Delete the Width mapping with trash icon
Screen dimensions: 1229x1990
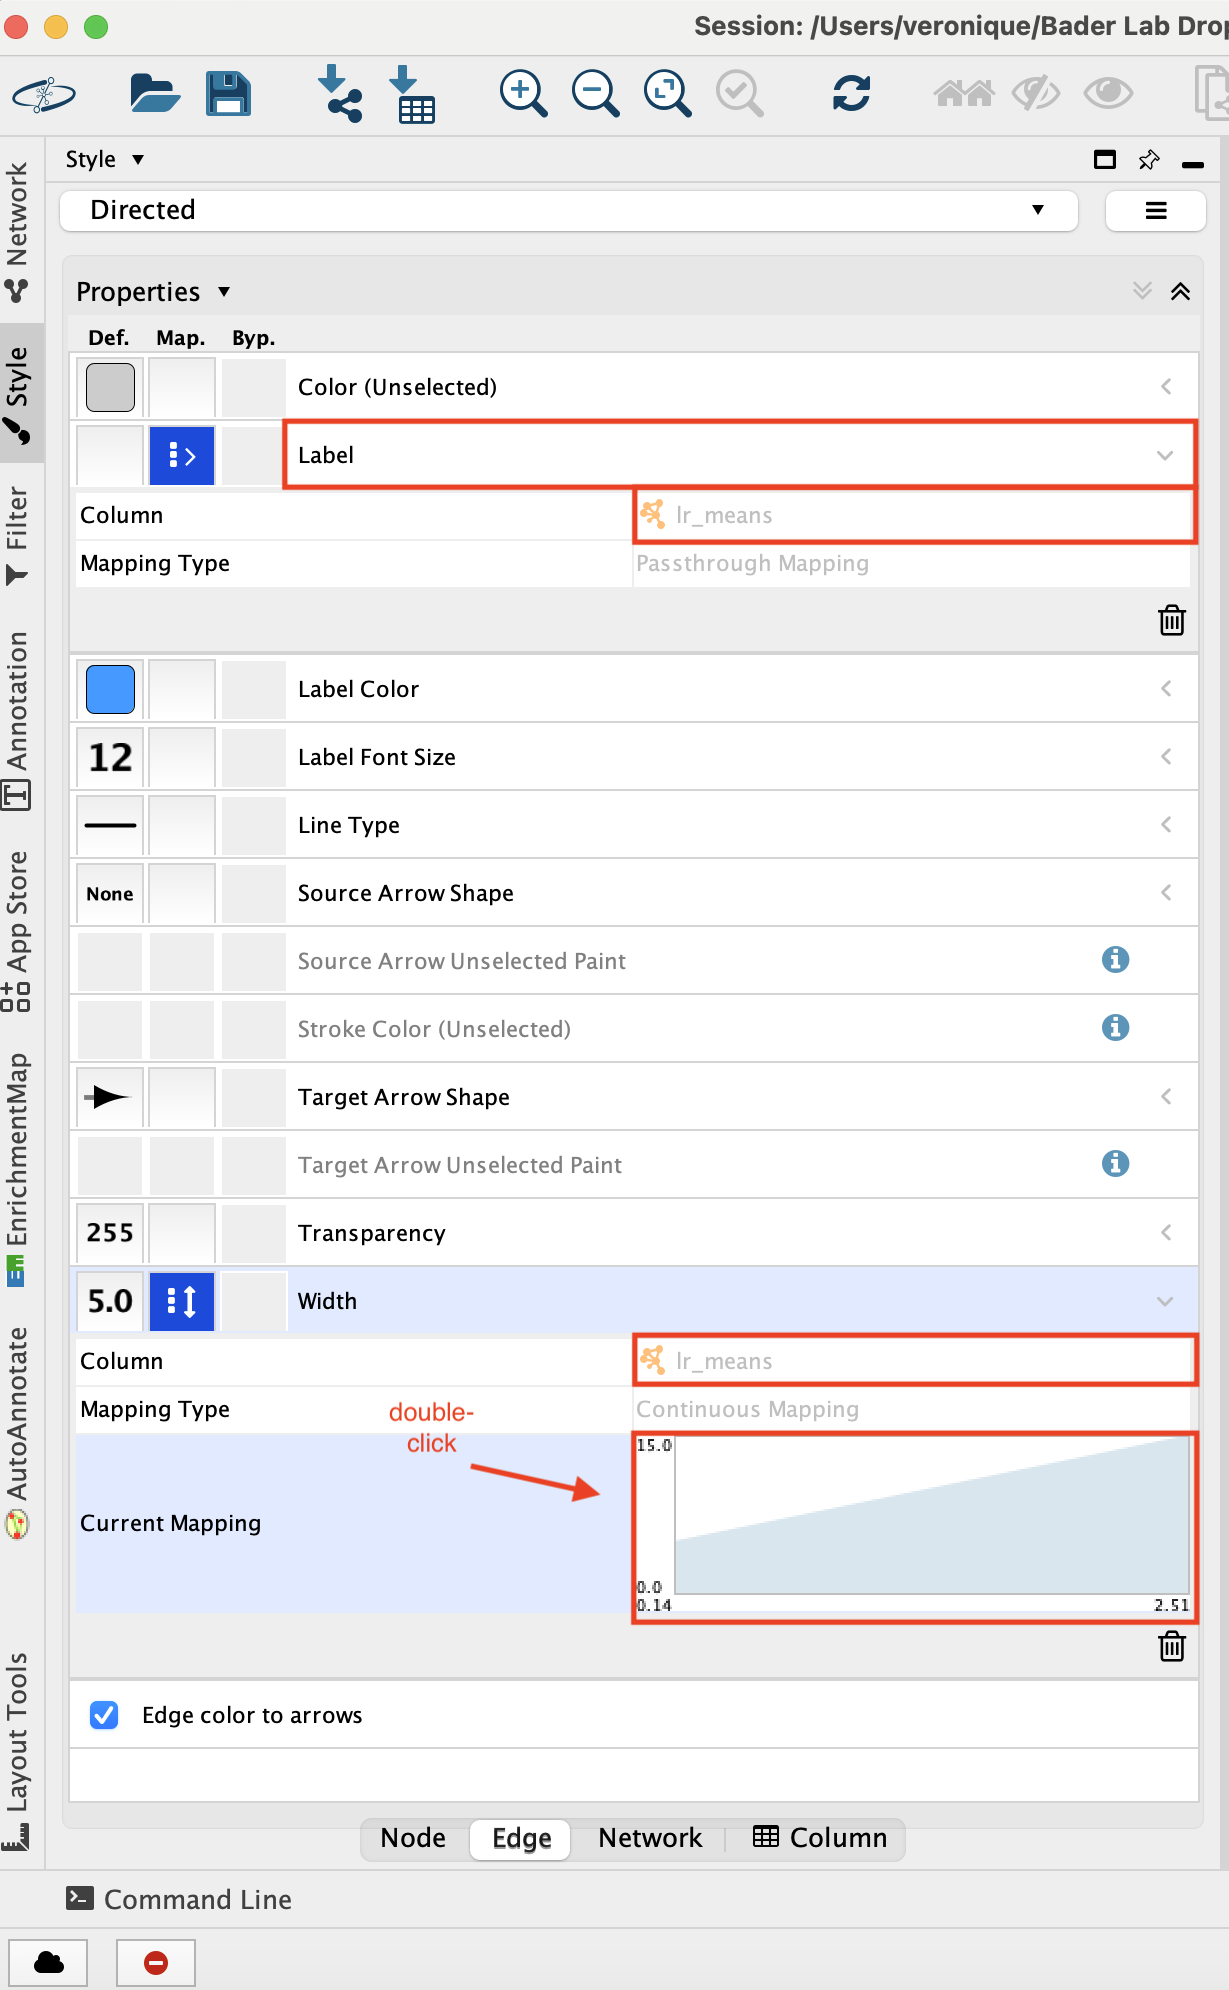[x=1171, y=1645]
